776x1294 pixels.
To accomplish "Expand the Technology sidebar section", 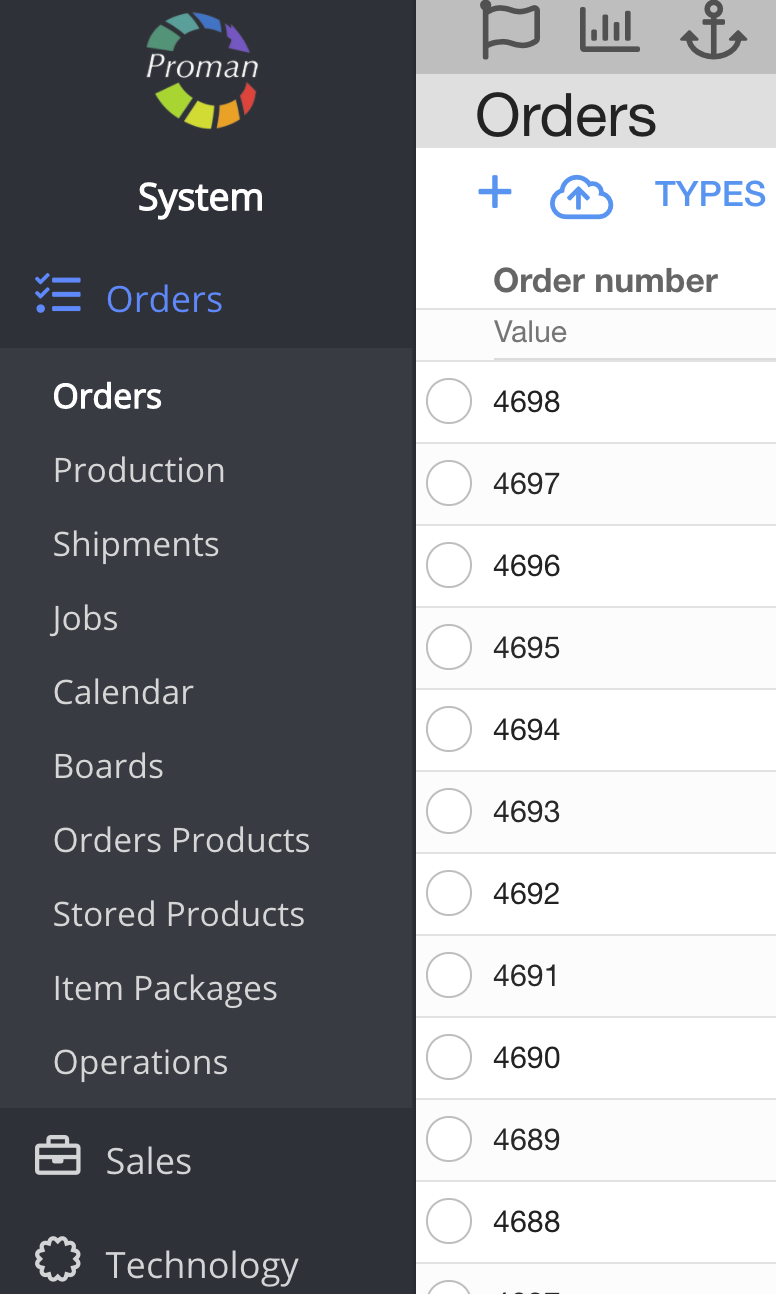I will pos(202,1265).
